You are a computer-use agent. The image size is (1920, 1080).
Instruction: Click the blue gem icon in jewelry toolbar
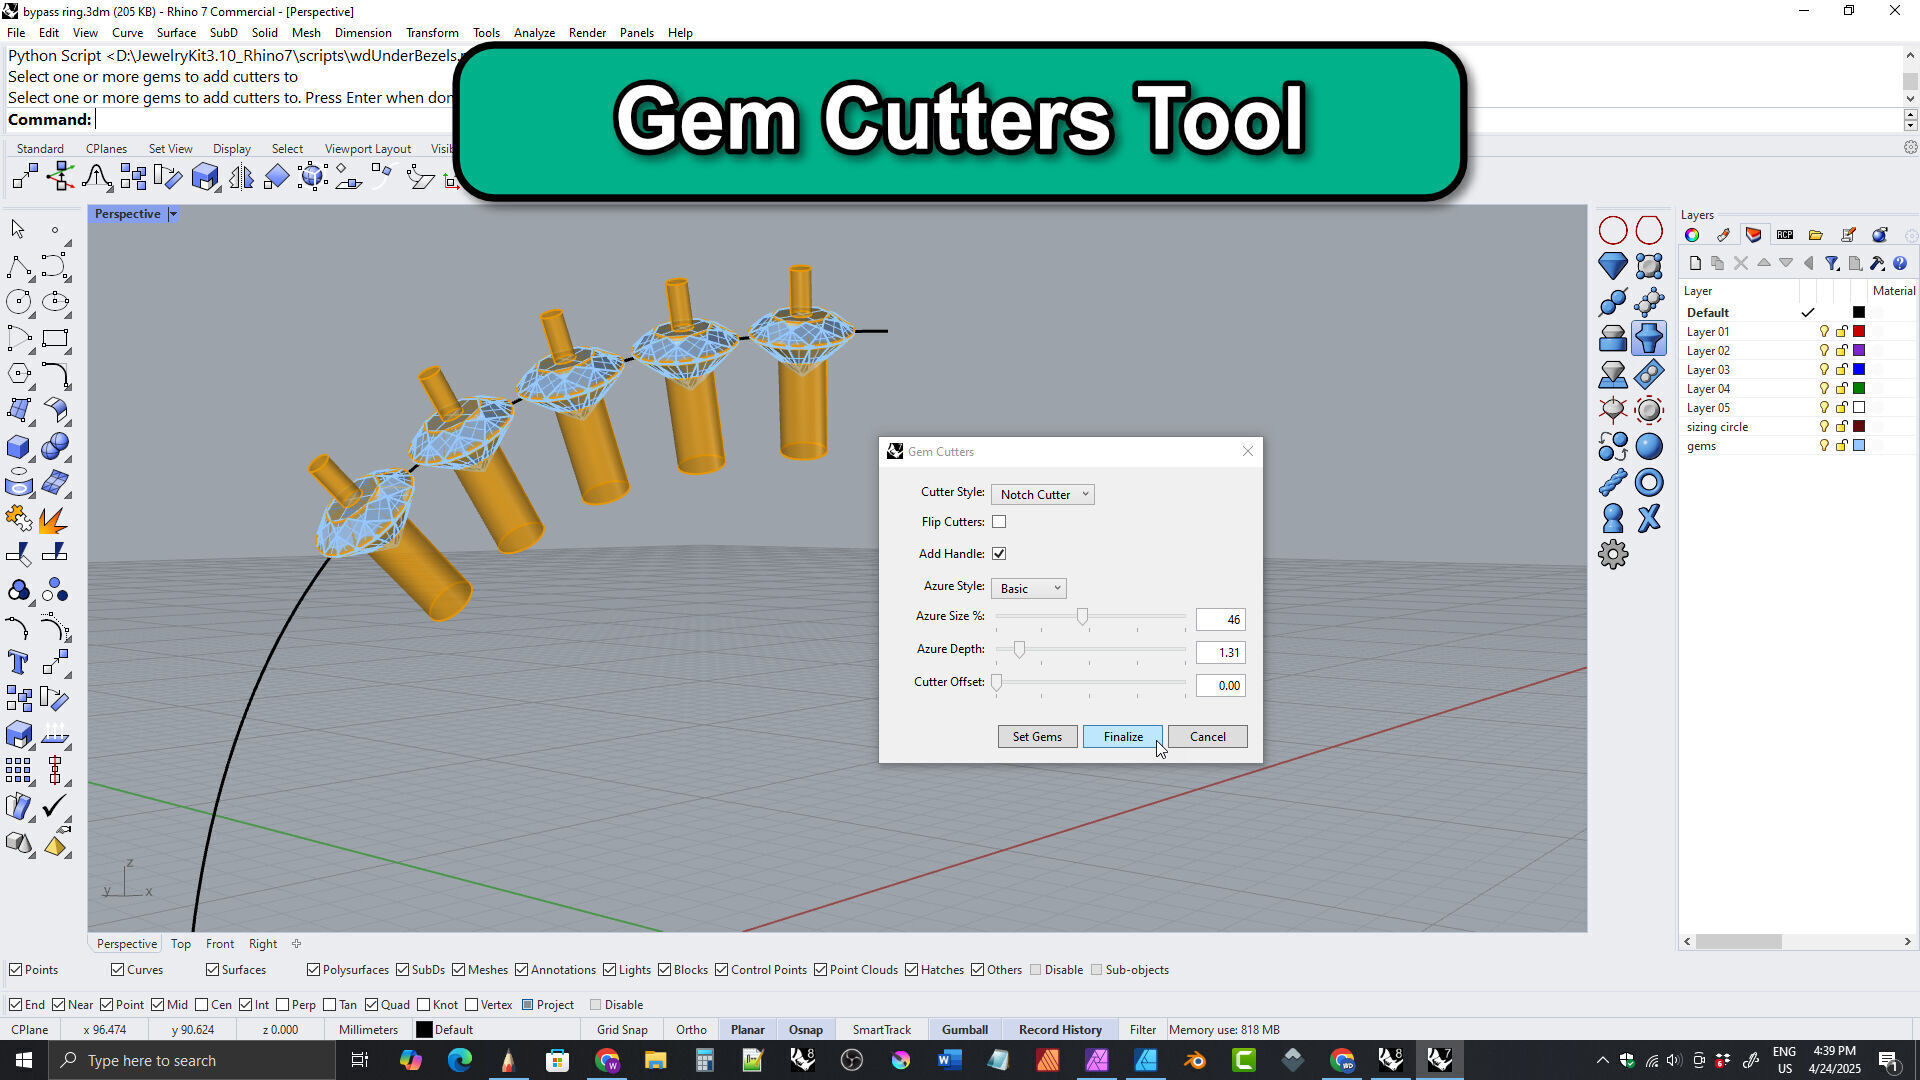(x=1612, y=266)
